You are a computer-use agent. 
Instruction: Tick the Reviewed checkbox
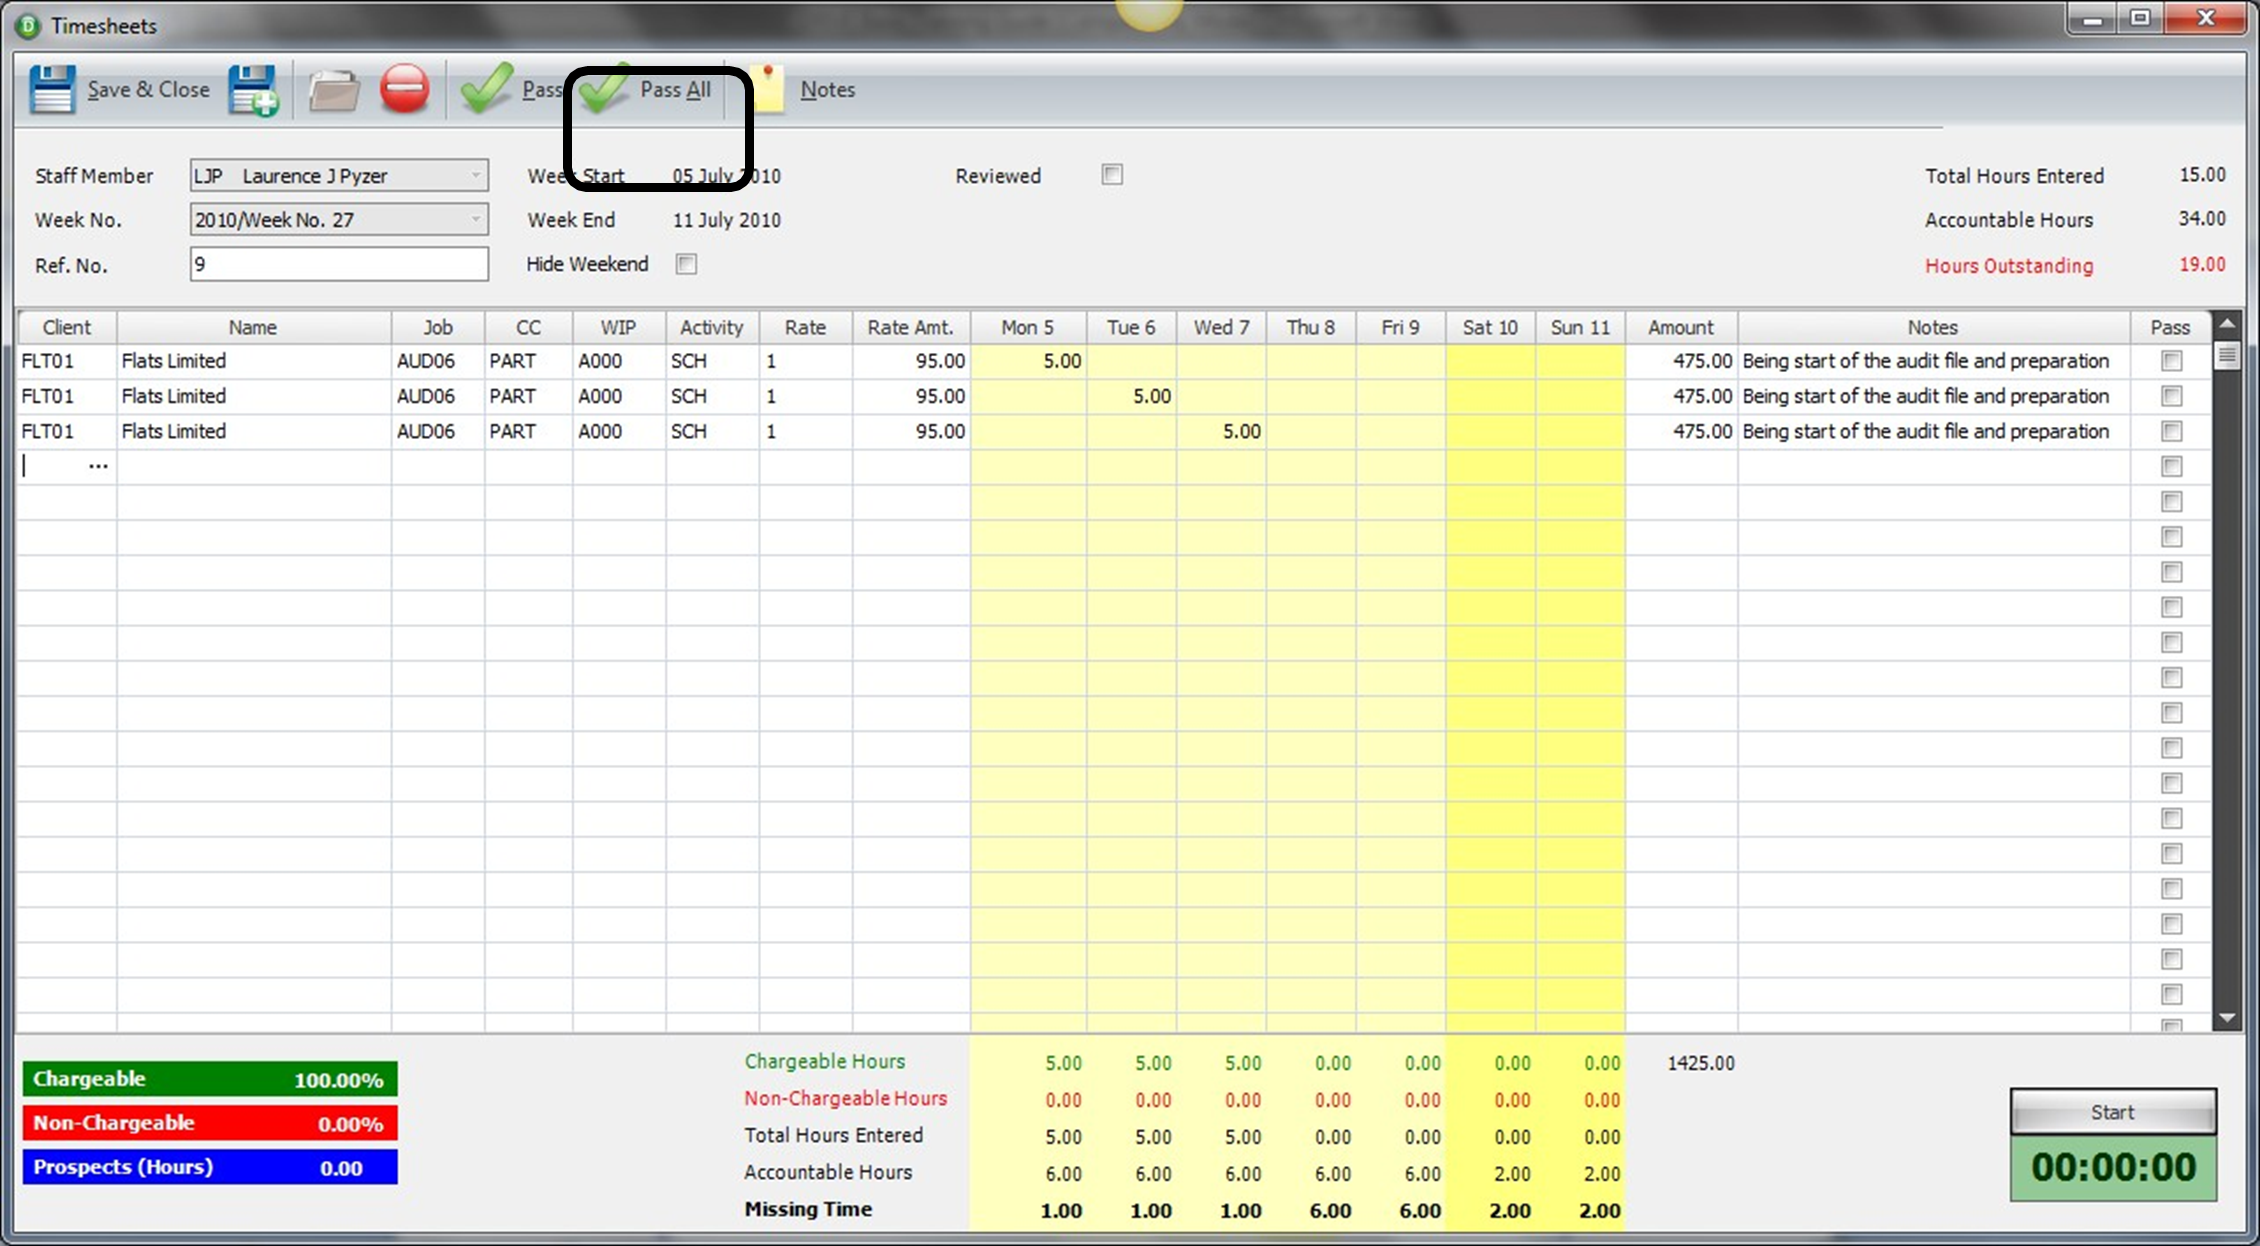[x=1112, y=175]
